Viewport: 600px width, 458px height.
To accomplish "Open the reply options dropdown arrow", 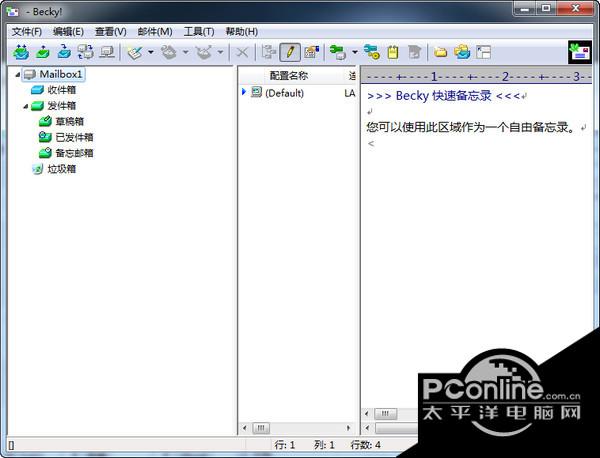I will click(x=186, y=52).
